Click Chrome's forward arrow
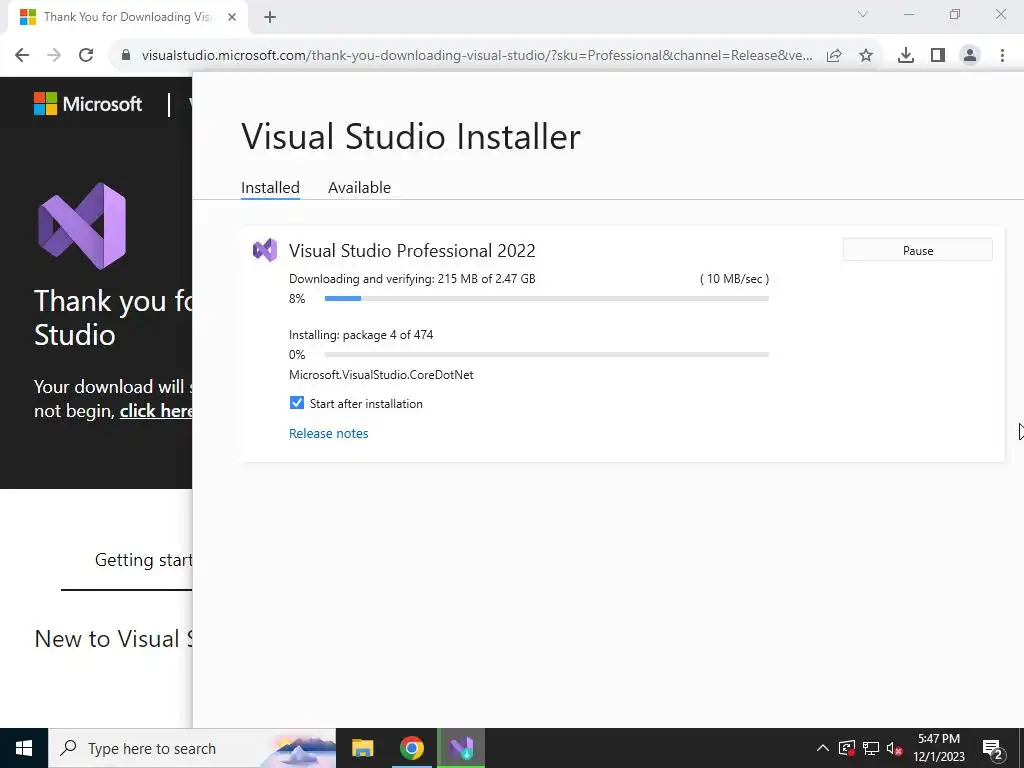 (54, 55)
